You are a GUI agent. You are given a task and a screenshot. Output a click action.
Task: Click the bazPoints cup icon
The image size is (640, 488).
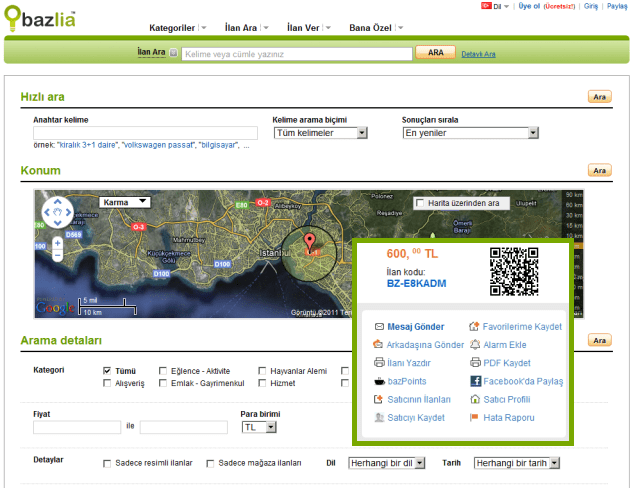click(379, 381)
